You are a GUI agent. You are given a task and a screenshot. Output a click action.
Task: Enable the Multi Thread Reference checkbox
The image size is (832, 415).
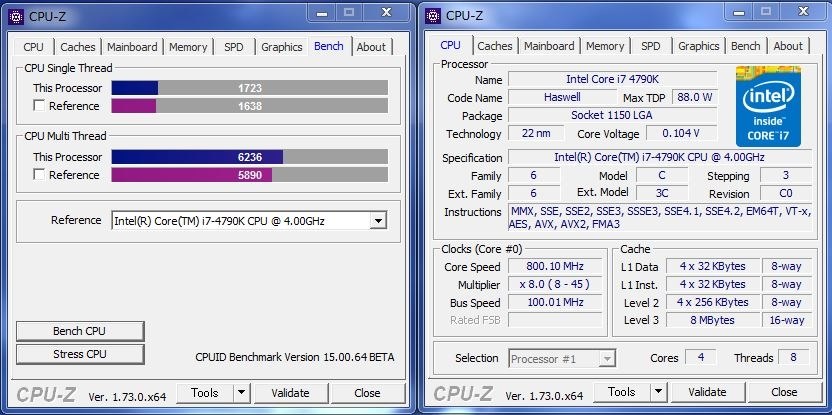tap(39, 175)
